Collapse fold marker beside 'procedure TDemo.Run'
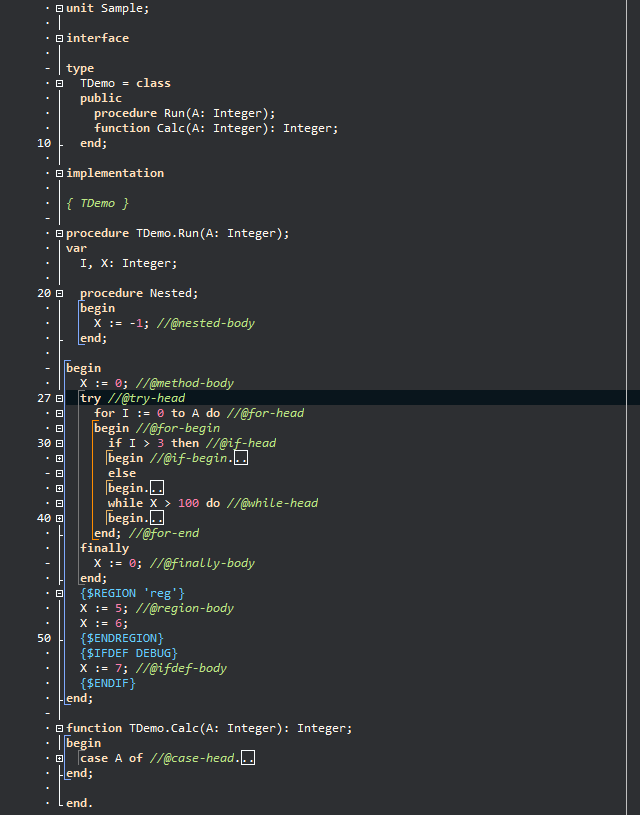This screenshot has height=815, width=640. coord(59,233)
